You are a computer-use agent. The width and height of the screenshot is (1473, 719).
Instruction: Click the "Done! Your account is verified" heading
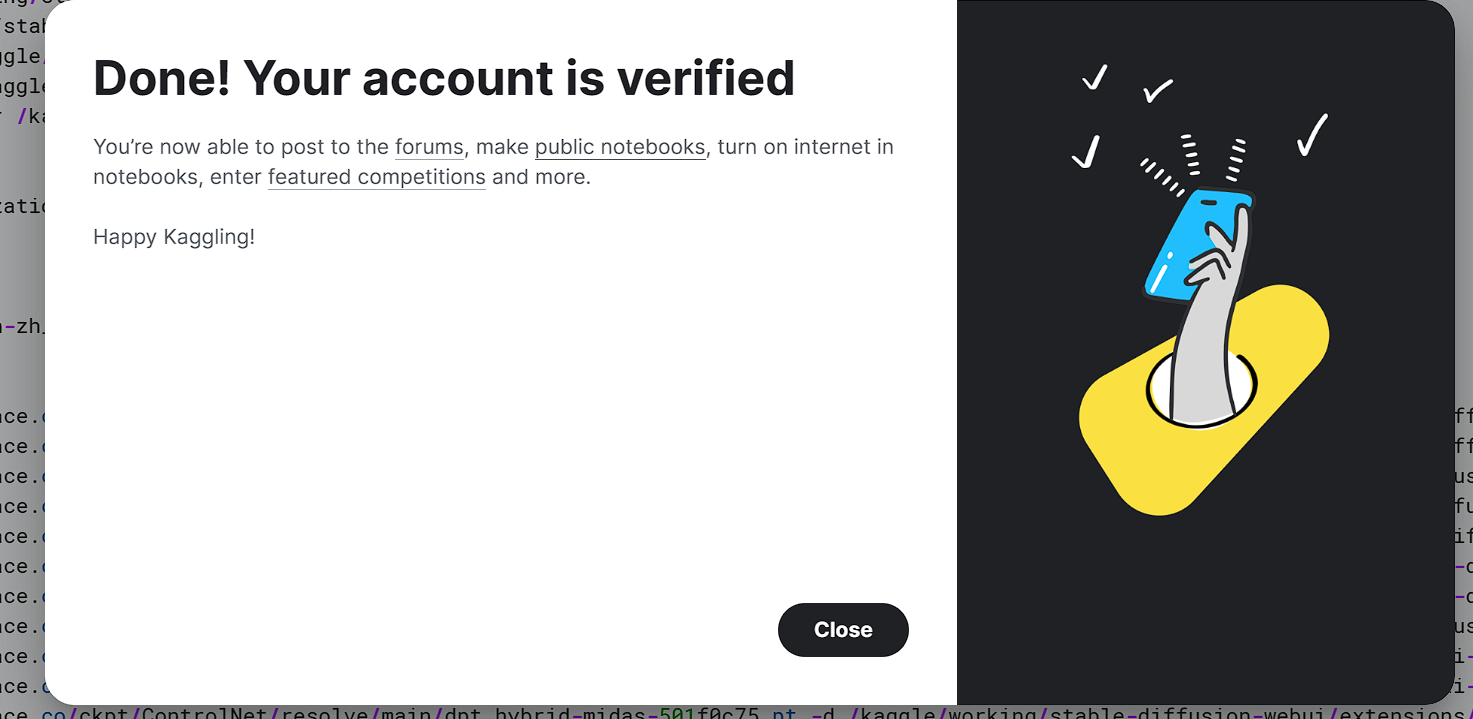pos(444,78)
